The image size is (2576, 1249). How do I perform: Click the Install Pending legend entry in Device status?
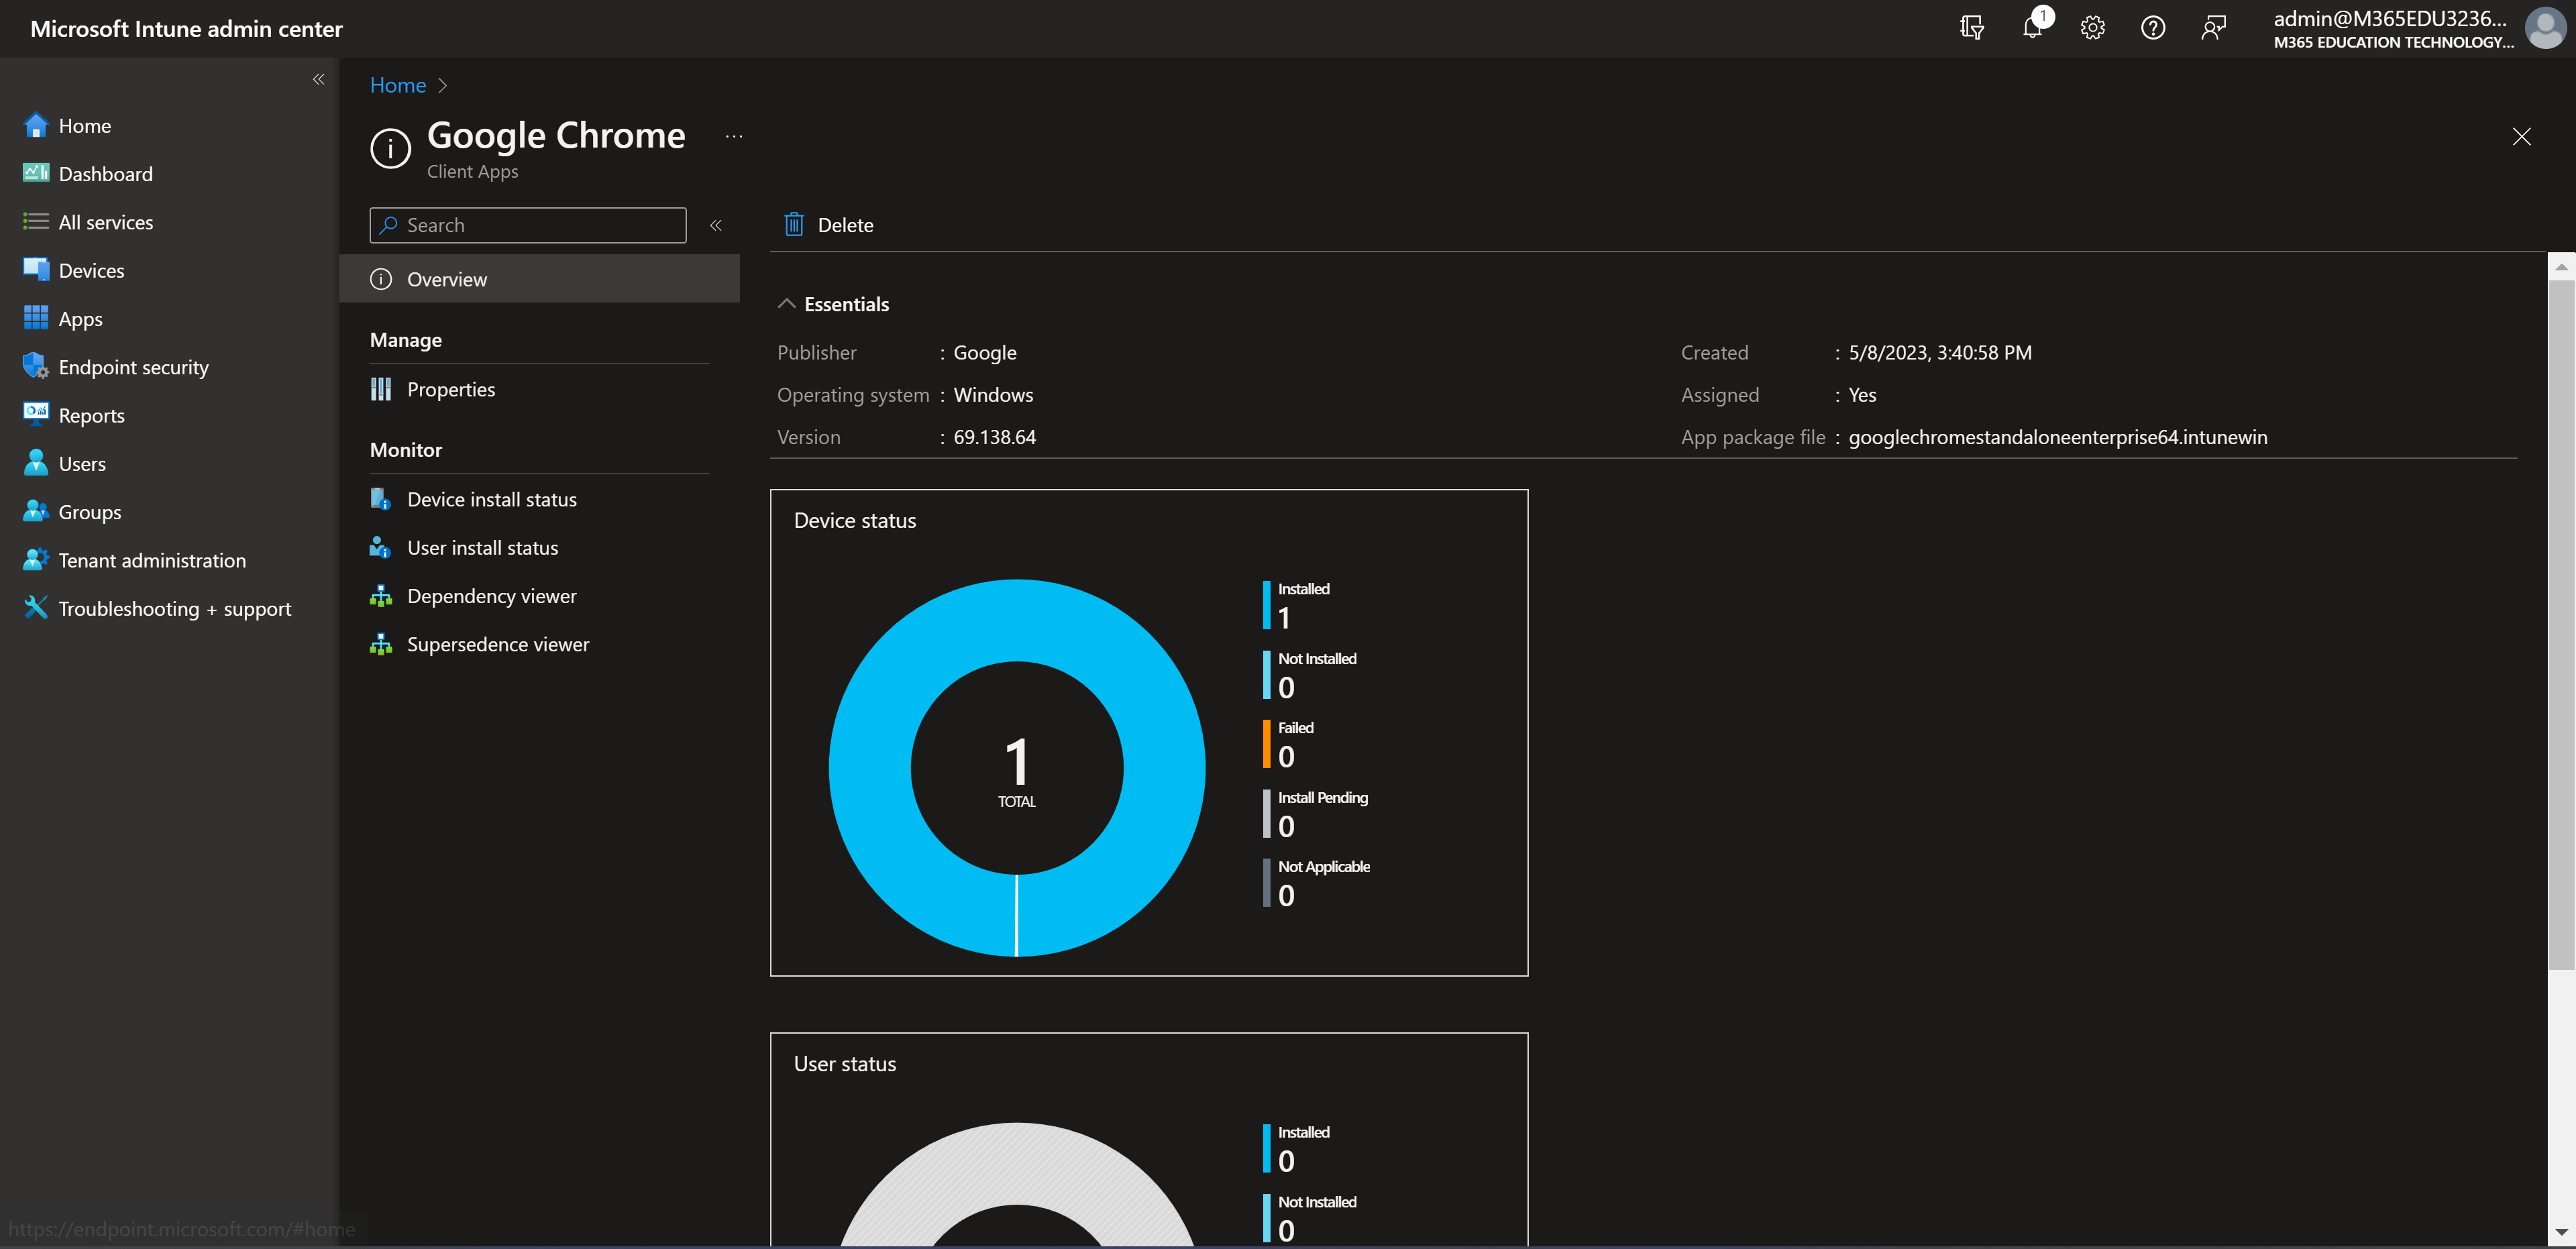(1316, 813)
